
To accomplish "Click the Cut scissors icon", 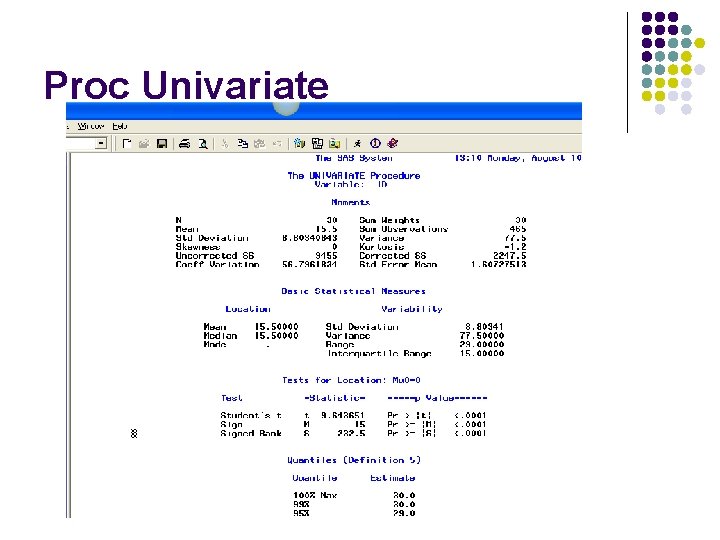I will [225, 144].
